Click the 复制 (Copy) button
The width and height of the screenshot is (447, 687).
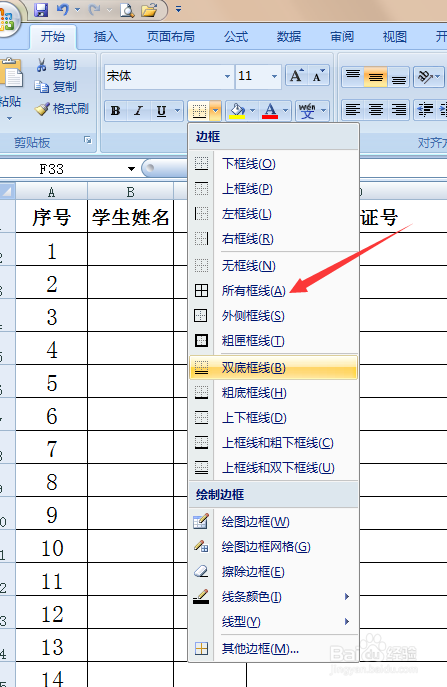click(56, 87)
